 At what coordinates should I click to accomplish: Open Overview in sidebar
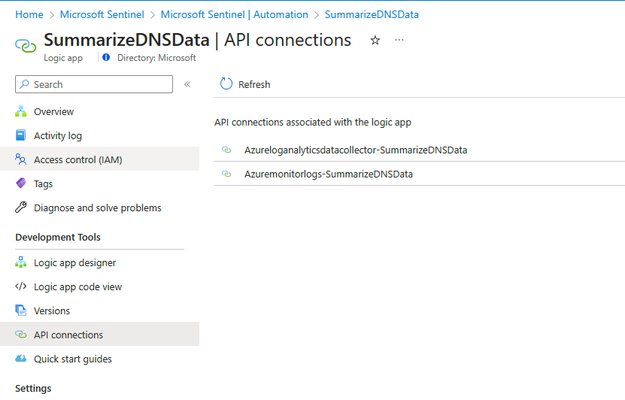(x=100, y=112)
